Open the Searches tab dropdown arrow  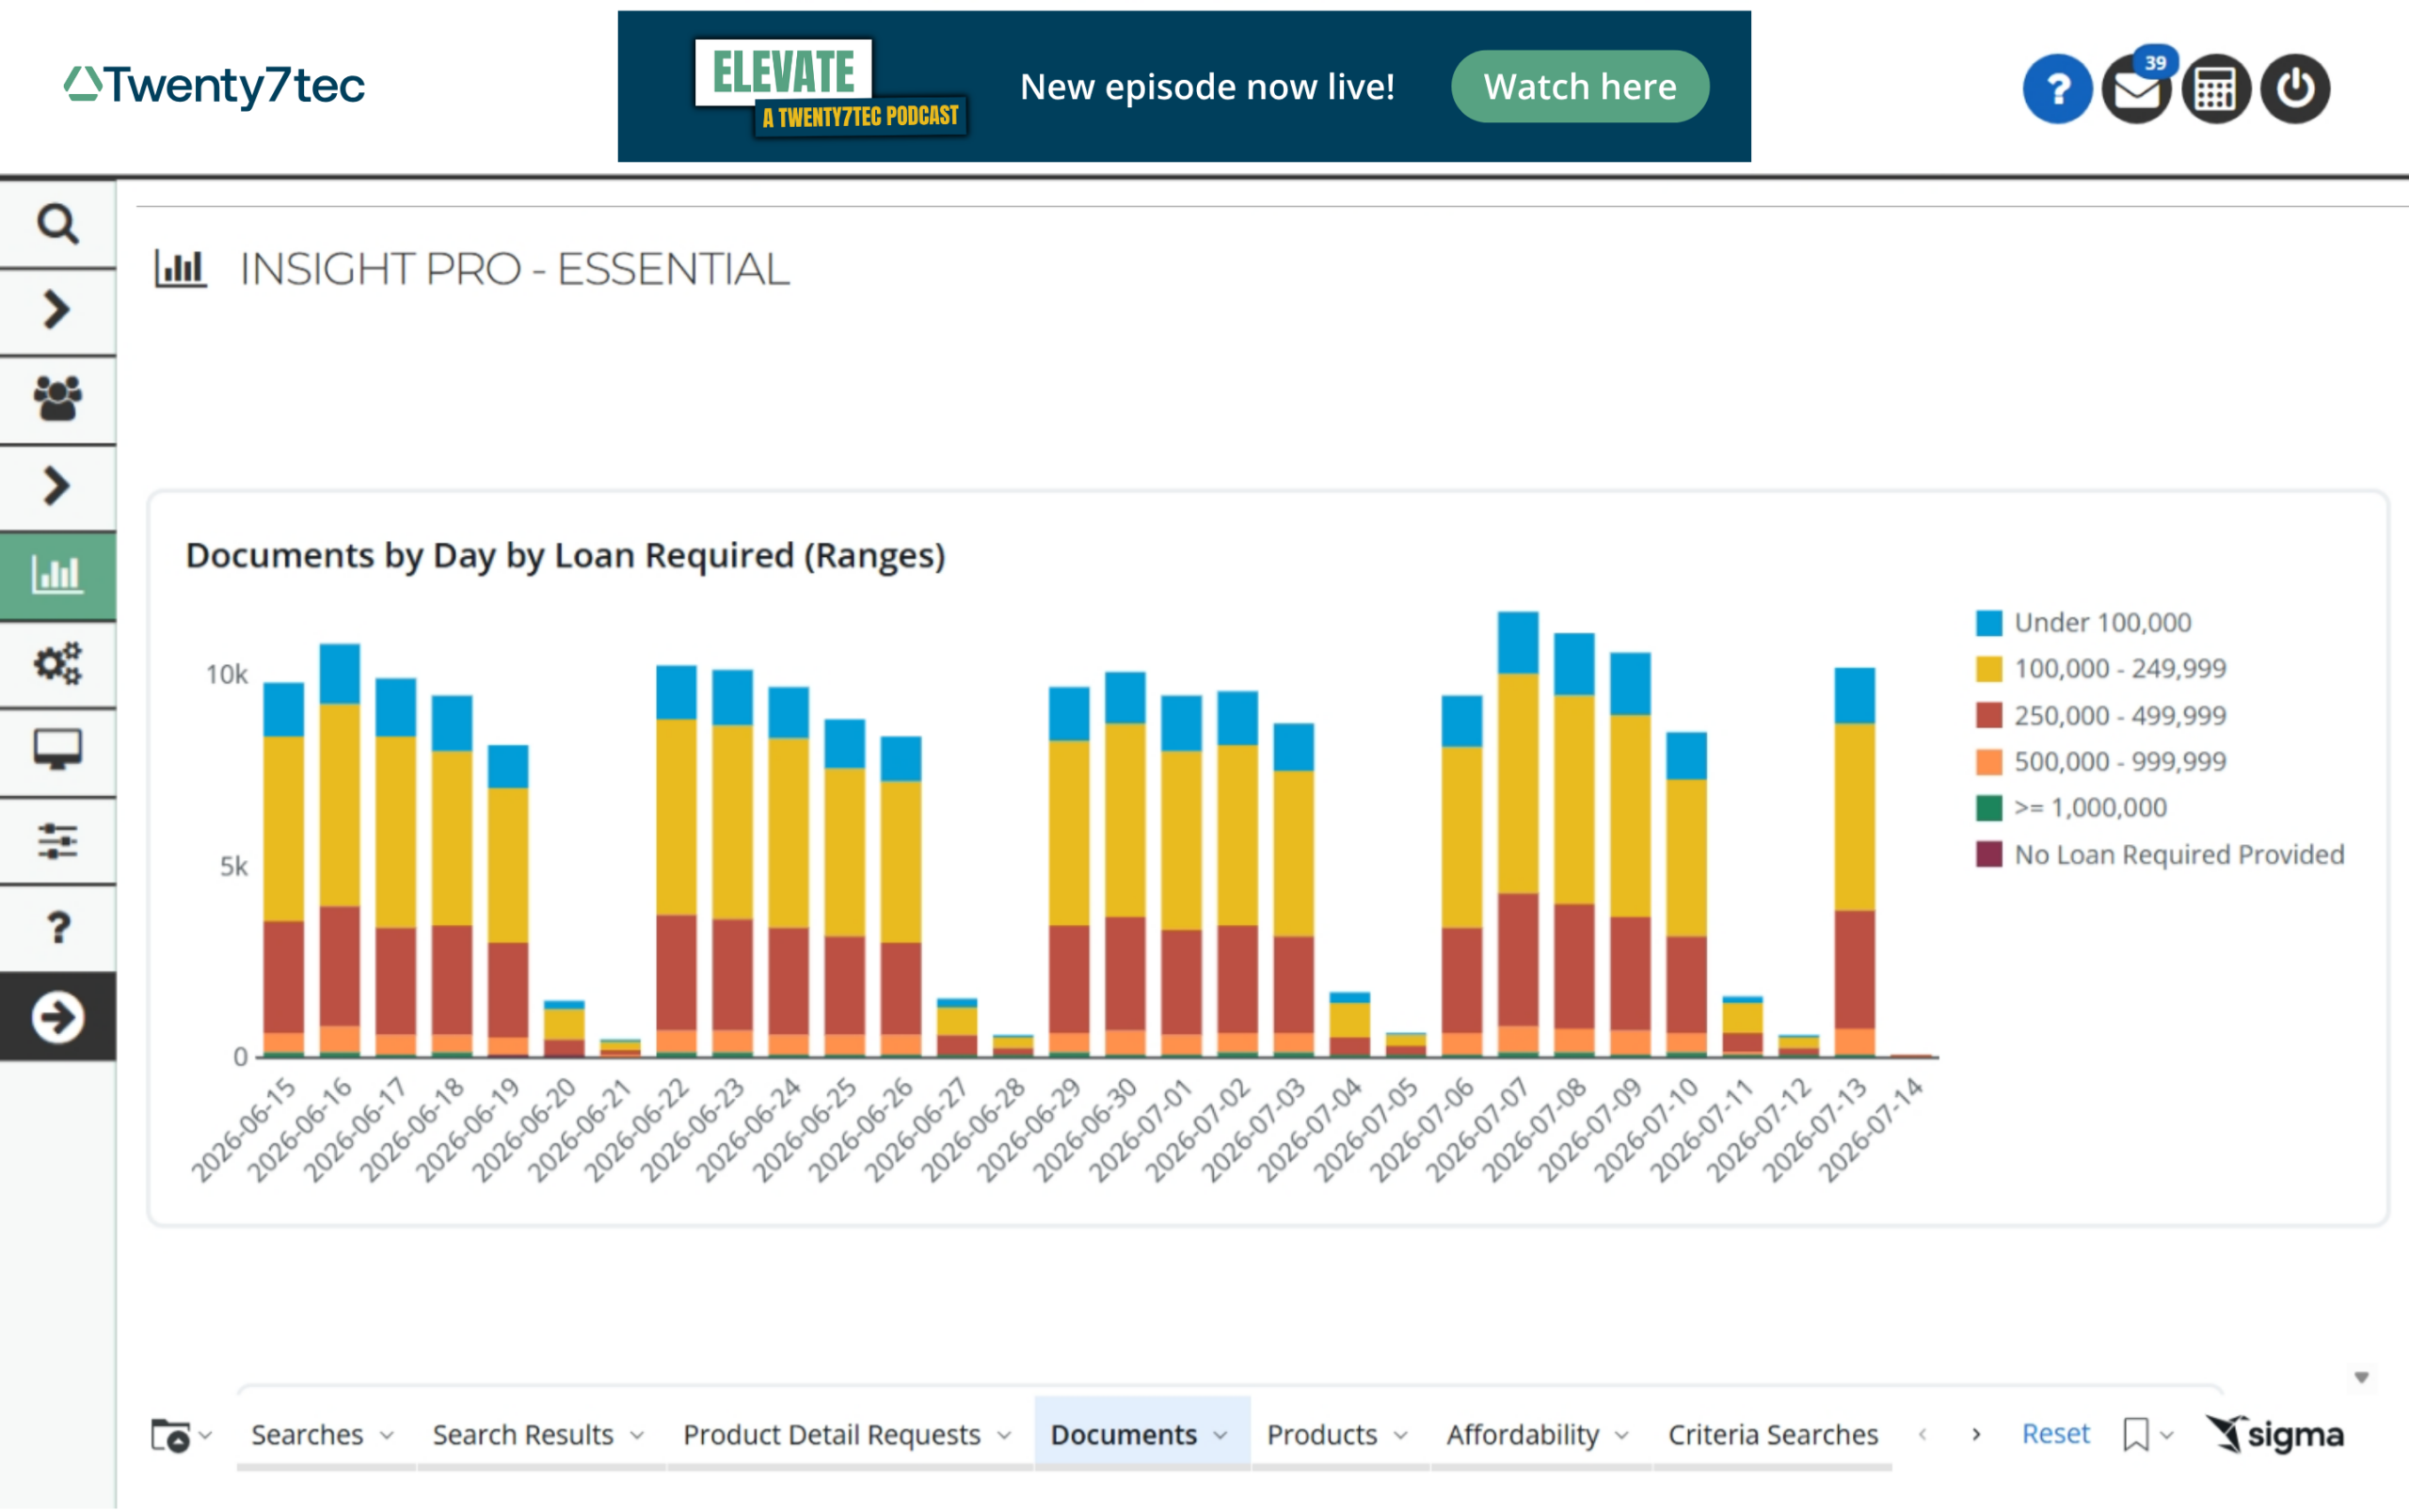(387, 1435)
